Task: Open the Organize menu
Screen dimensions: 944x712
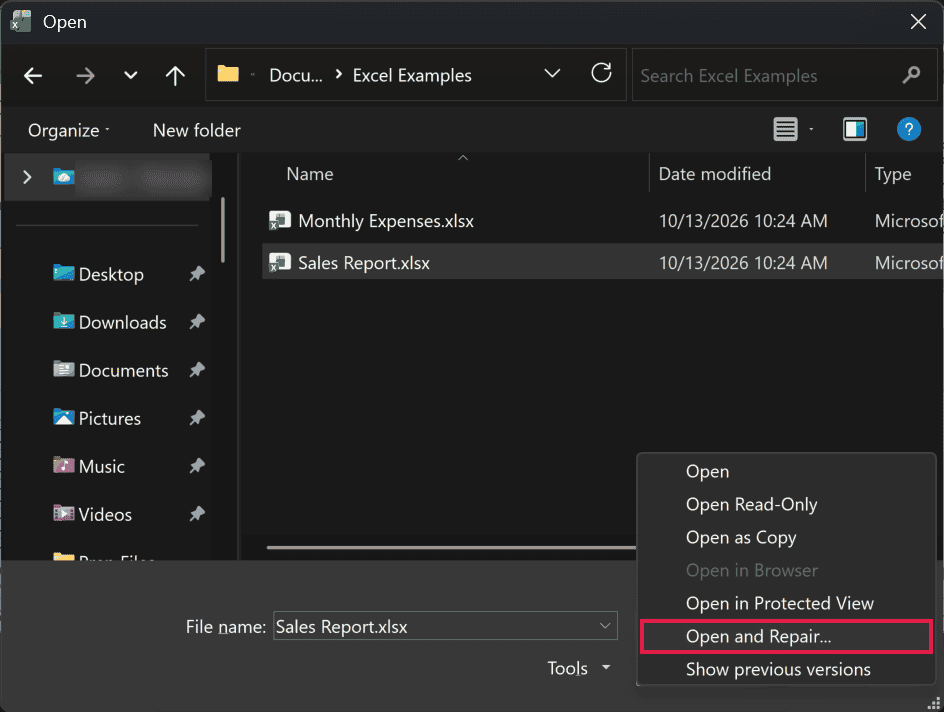Action: [x=69, y=130]
